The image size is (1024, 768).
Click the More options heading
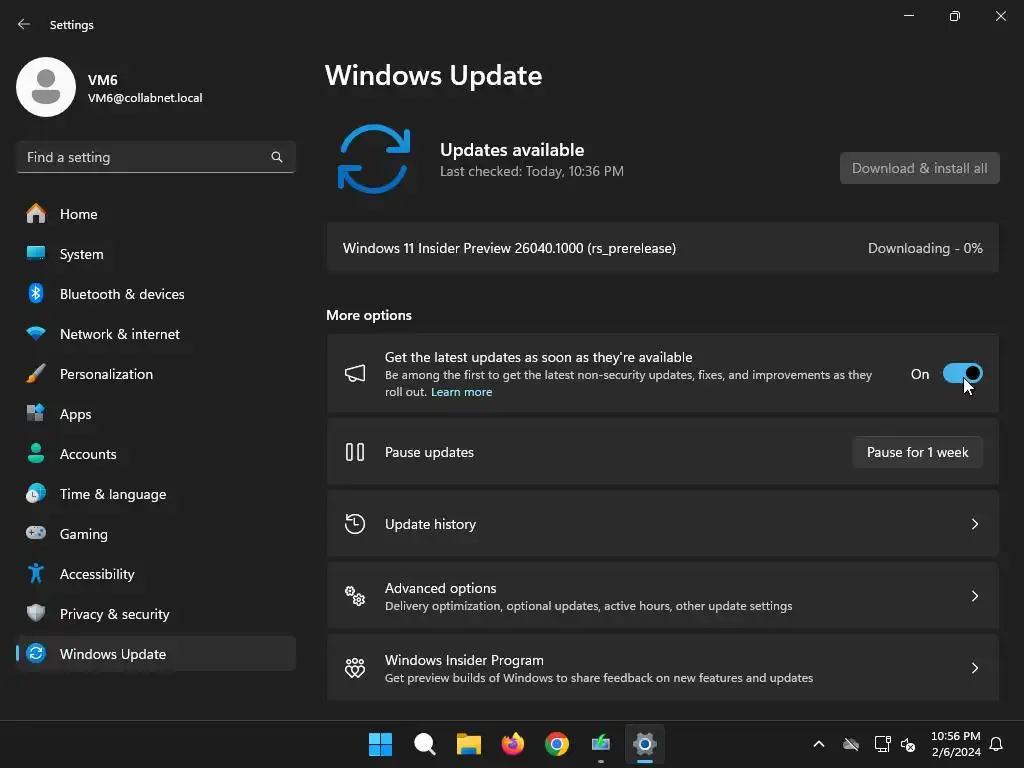(x=369, y=315)
